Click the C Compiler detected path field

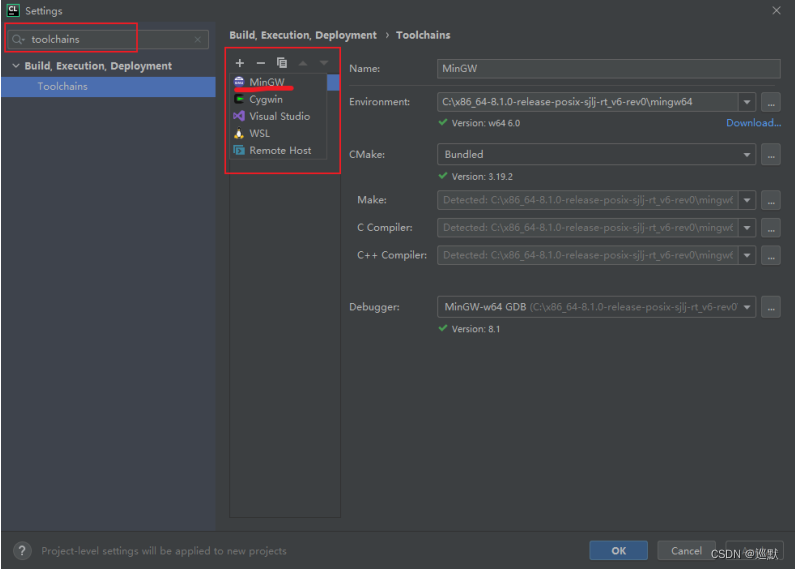point(588,228)
